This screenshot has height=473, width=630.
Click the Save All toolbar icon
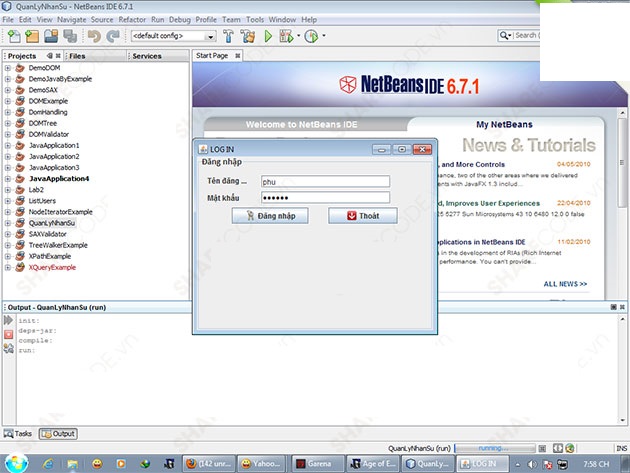coord(69,36)
